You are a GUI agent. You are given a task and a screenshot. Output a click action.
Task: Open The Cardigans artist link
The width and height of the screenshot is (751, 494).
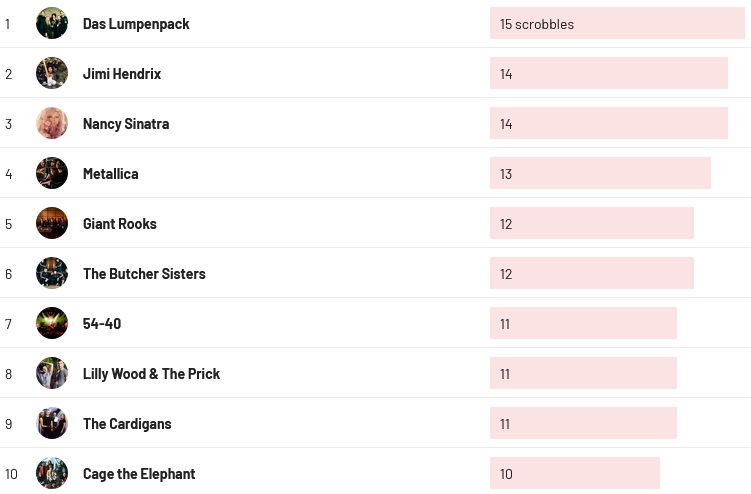pos(127,424)
